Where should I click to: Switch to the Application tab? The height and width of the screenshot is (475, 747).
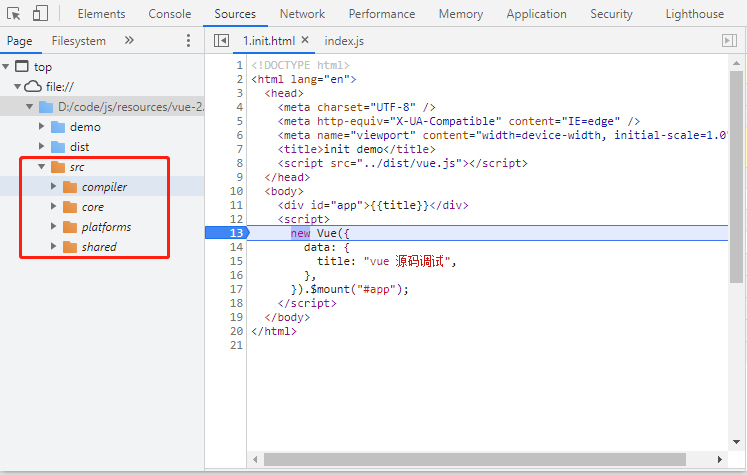(536, 14)
